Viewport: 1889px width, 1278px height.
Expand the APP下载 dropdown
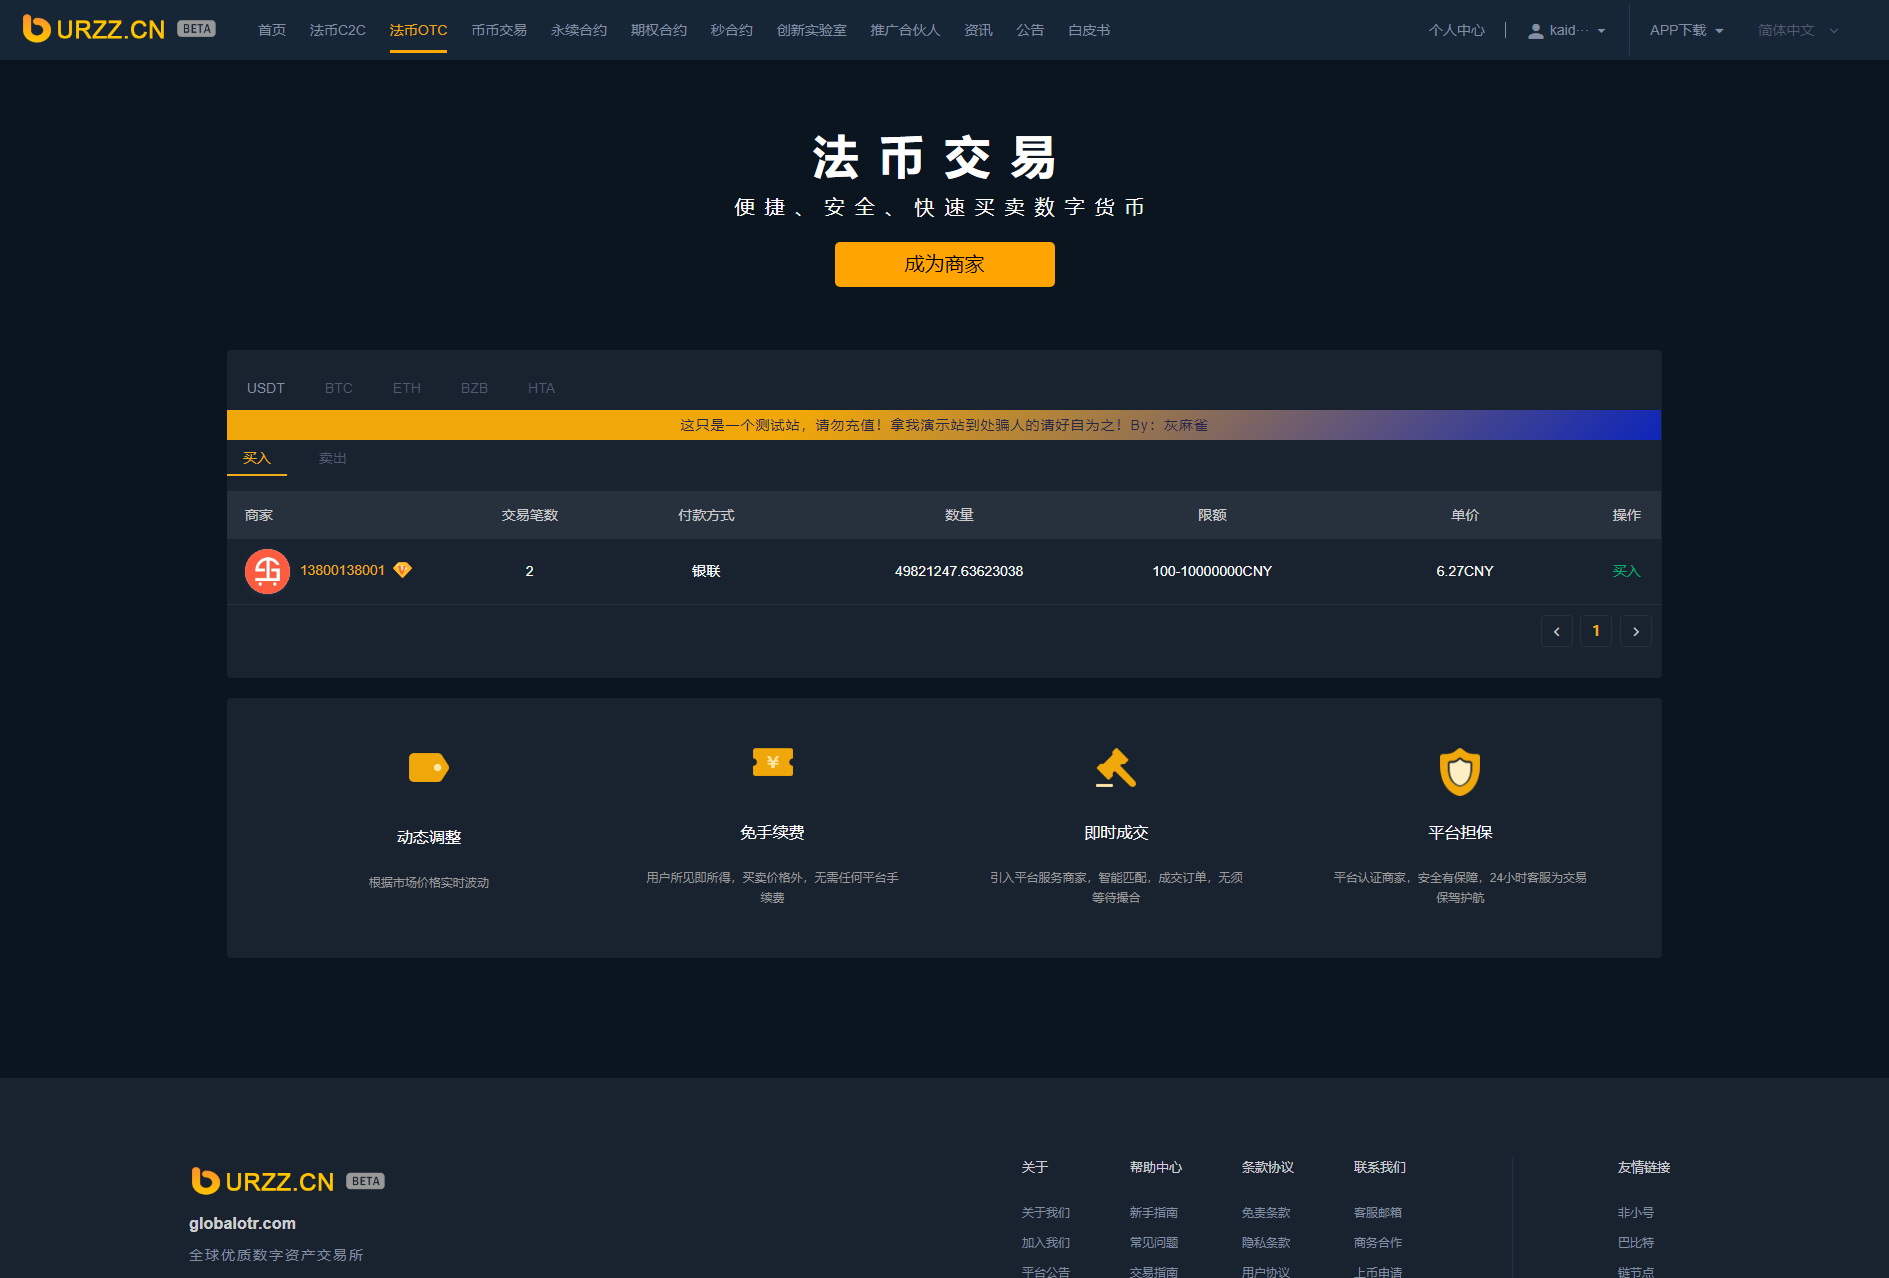point(1686,30)
